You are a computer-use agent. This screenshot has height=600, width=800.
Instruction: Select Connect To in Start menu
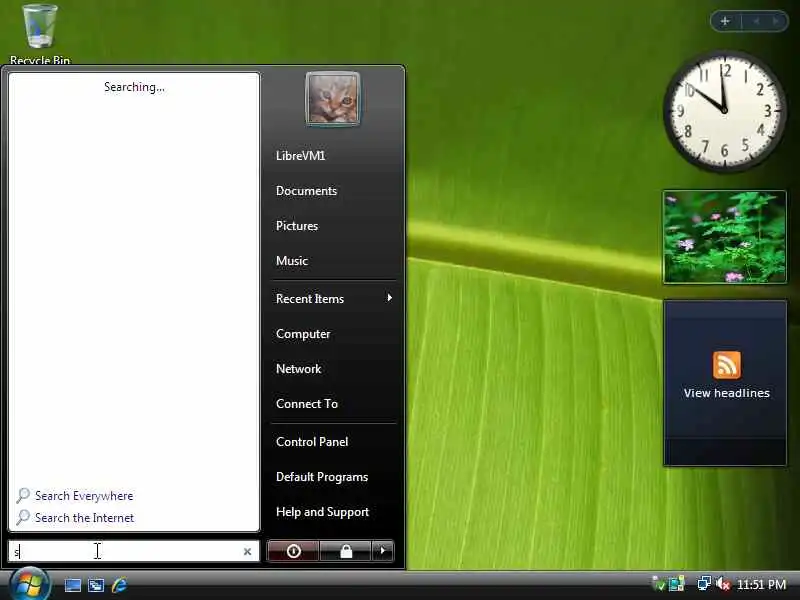[307, 404]
